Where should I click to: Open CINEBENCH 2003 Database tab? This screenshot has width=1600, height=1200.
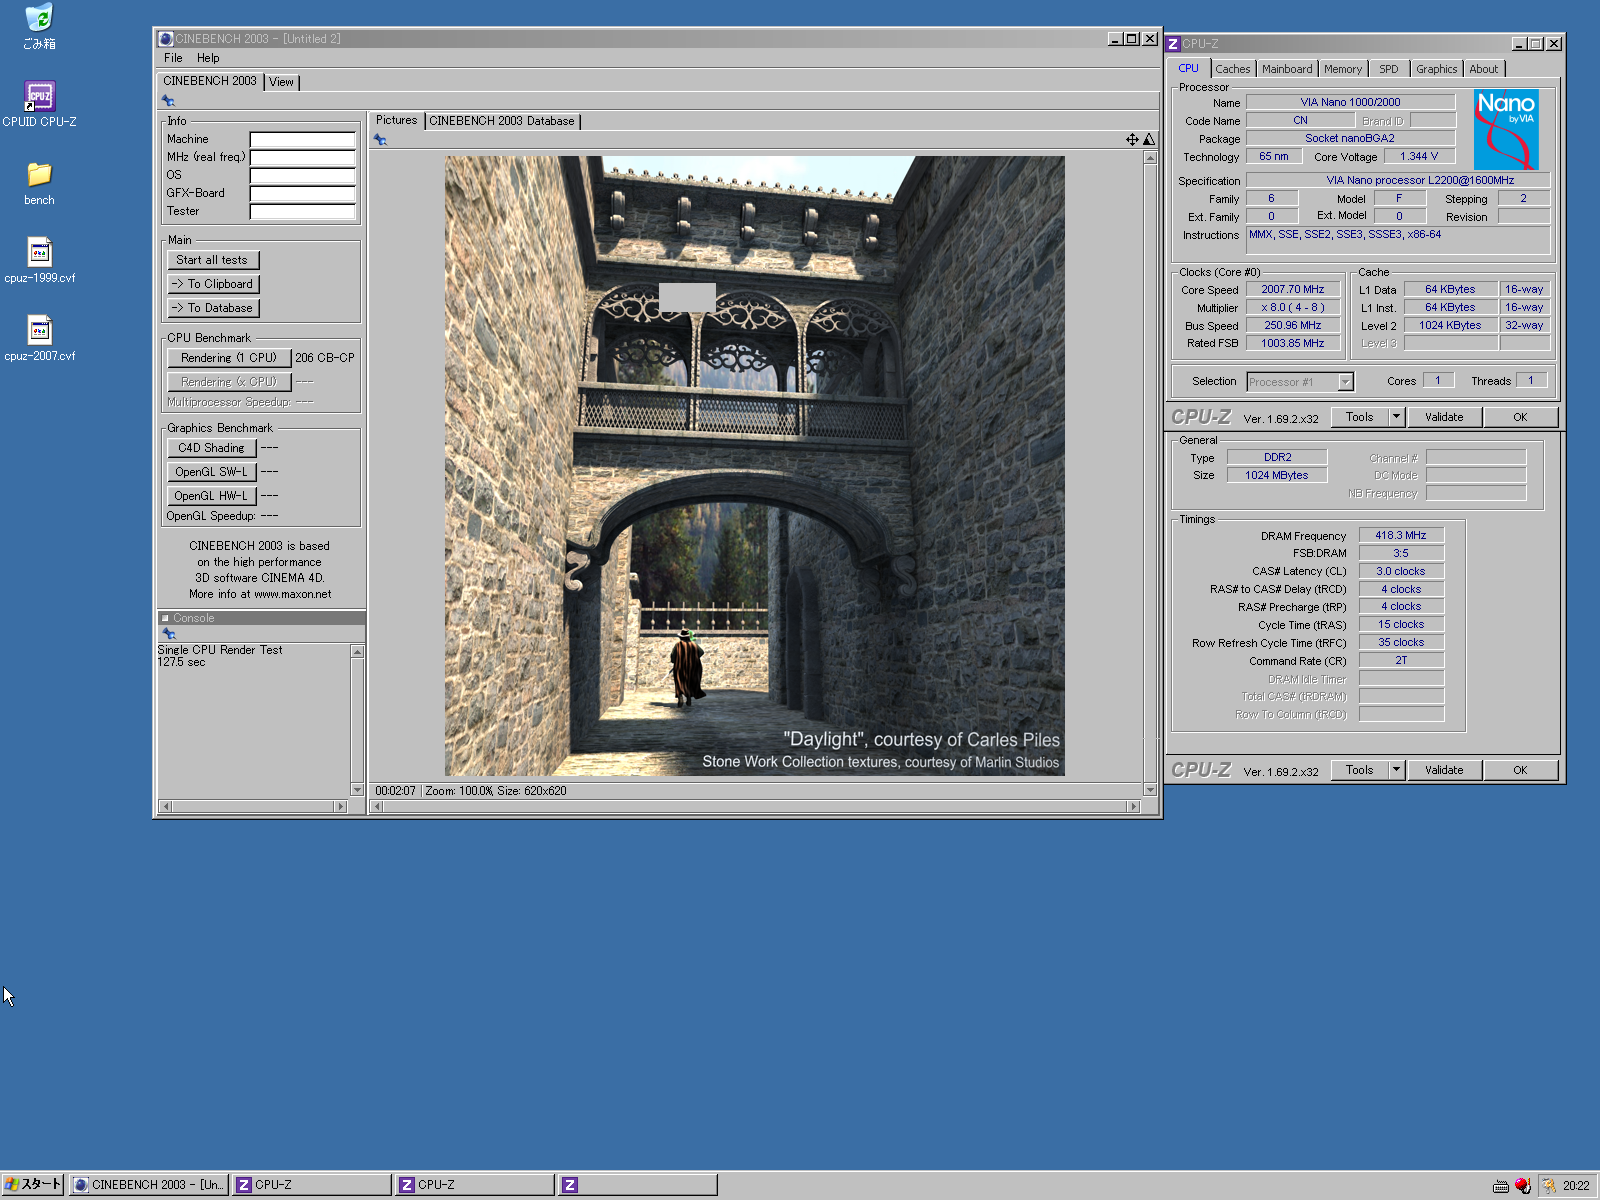(502, 121)
